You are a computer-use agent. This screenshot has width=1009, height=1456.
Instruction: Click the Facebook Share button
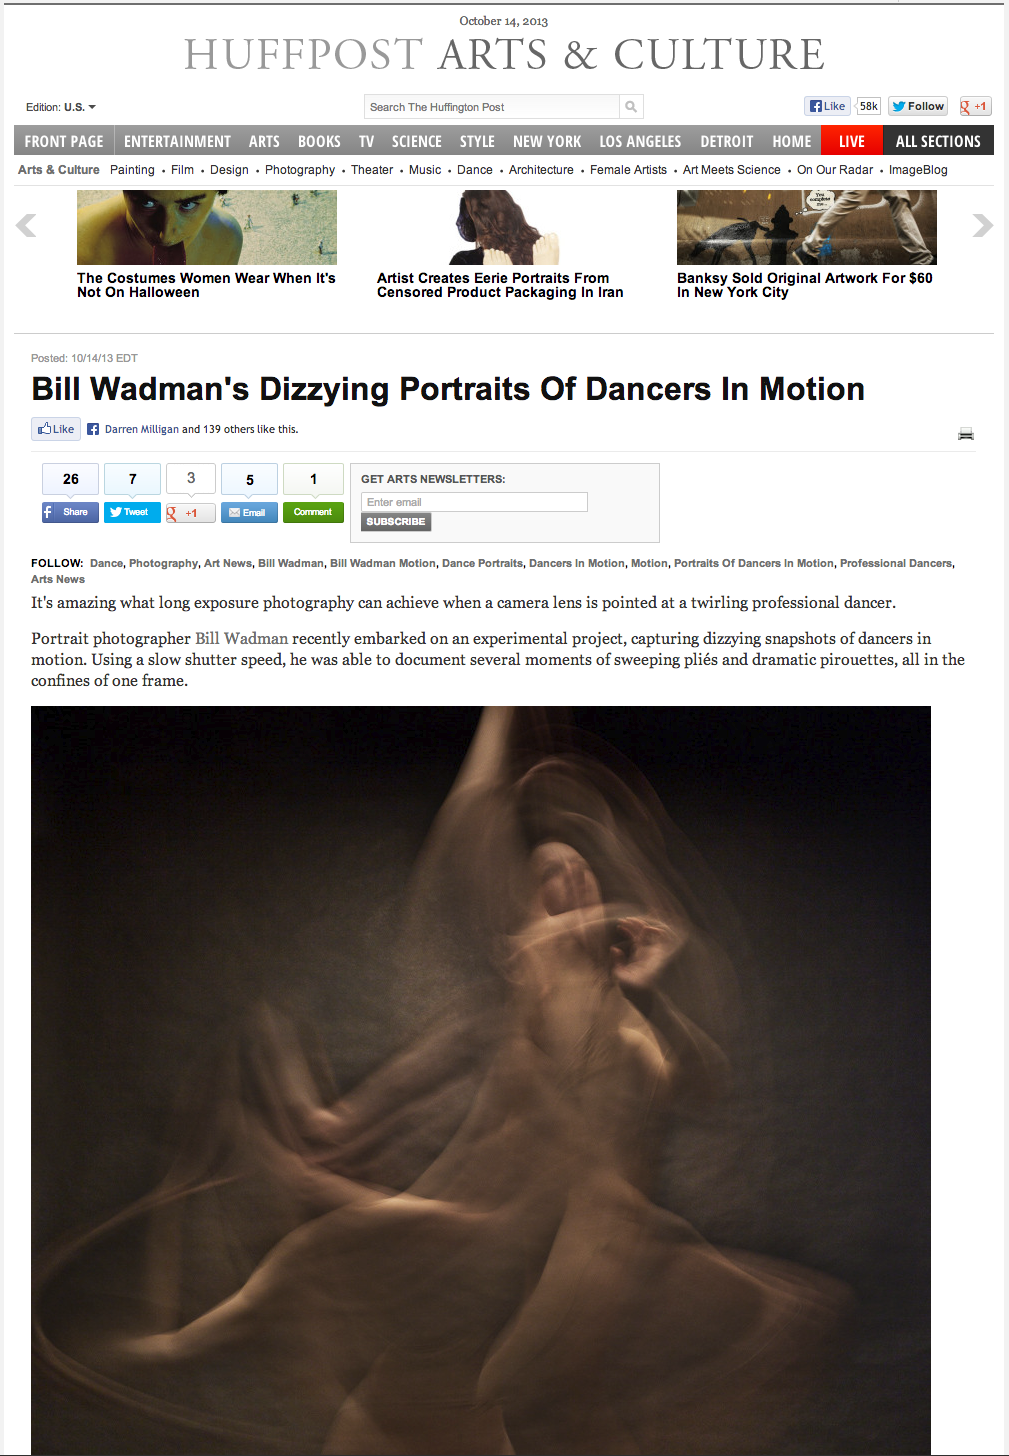click(70, 512)
